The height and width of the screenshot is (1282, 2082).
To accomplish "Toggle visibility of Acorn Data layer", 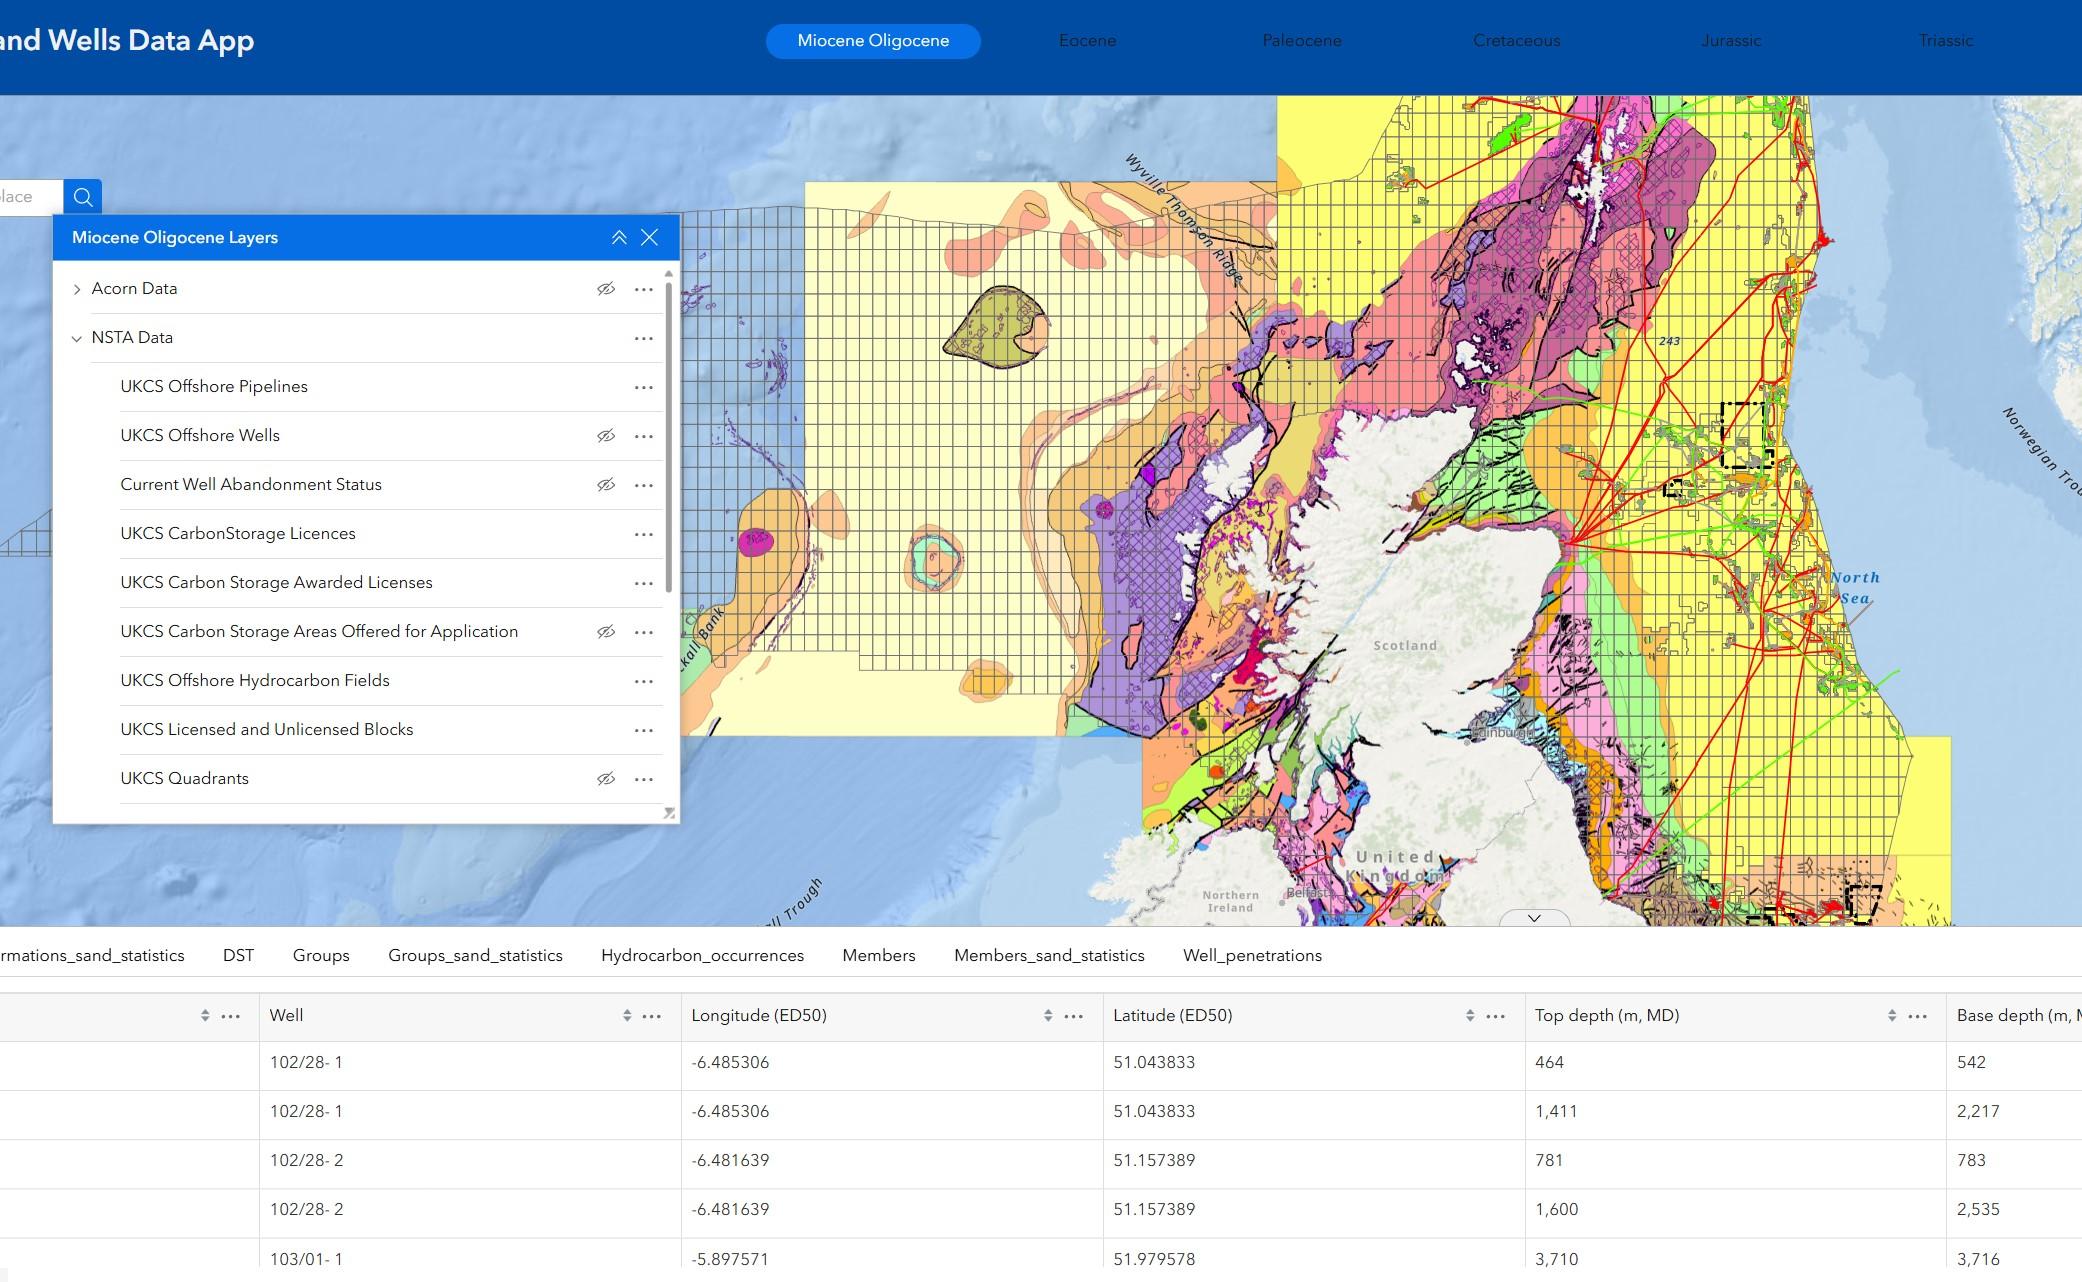I will [606, 289].
